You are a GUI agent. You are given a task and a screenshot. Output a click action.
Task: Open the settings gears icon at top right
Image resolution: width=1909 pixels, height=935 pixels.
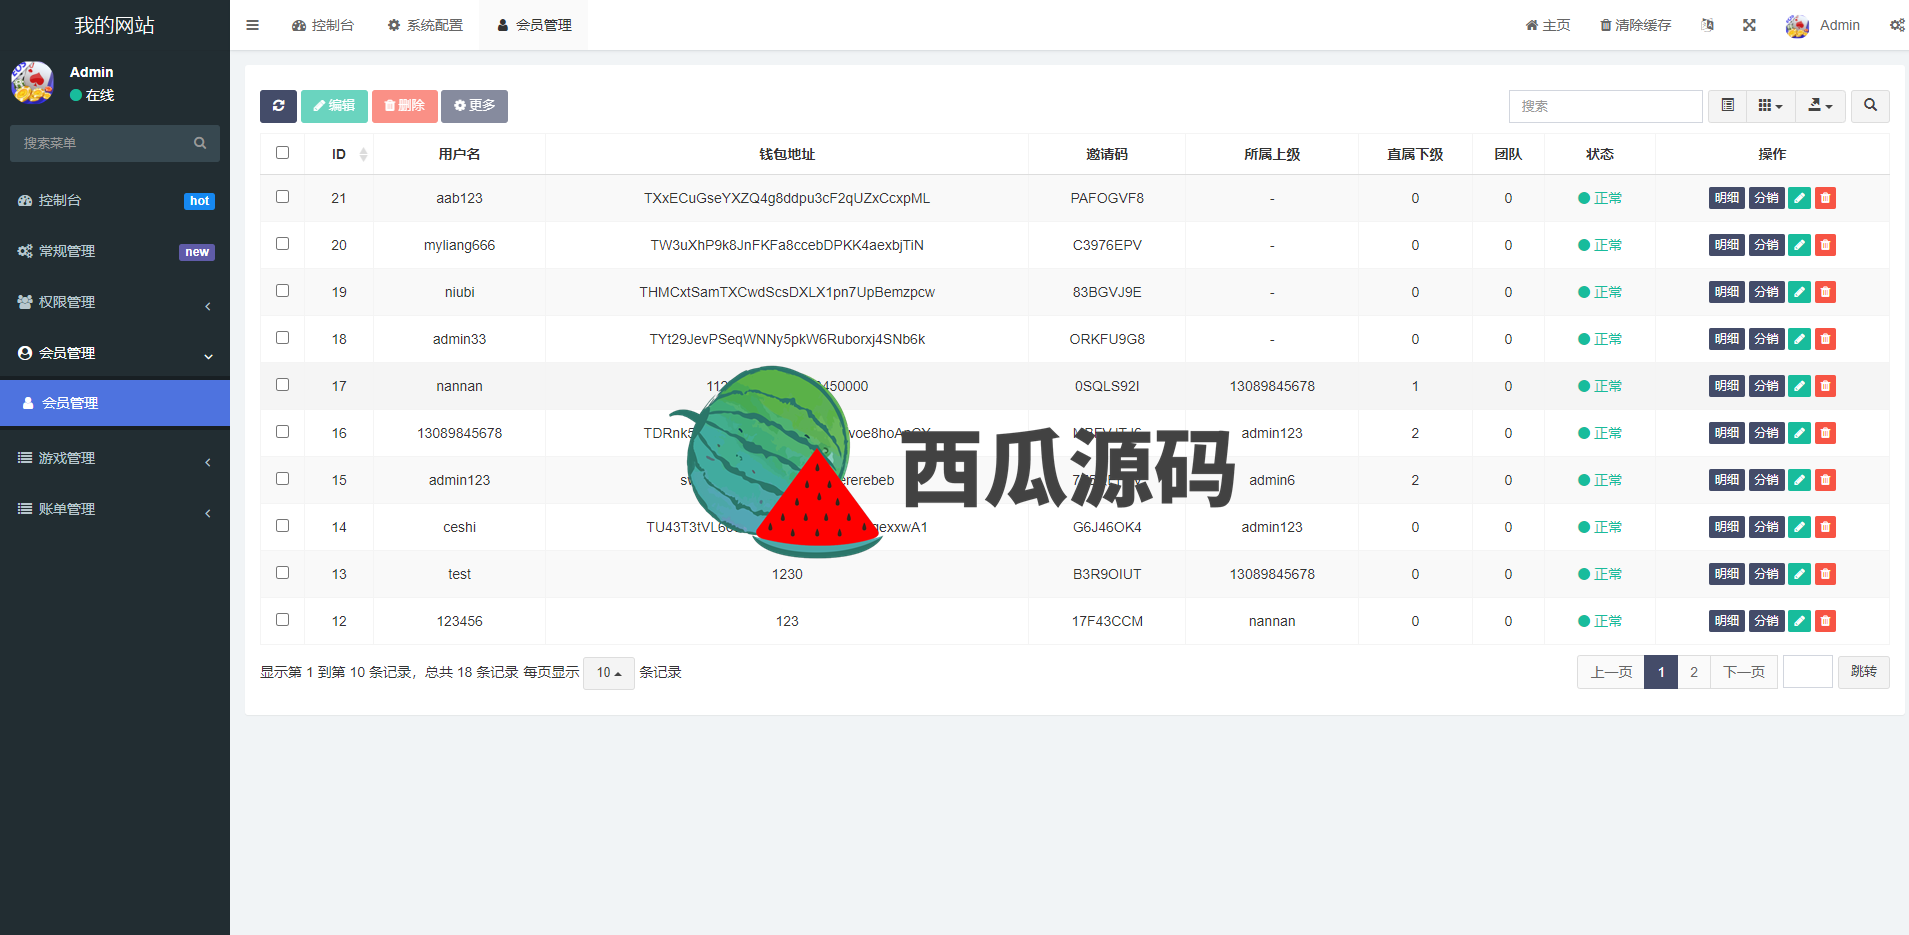(1896, 25)
